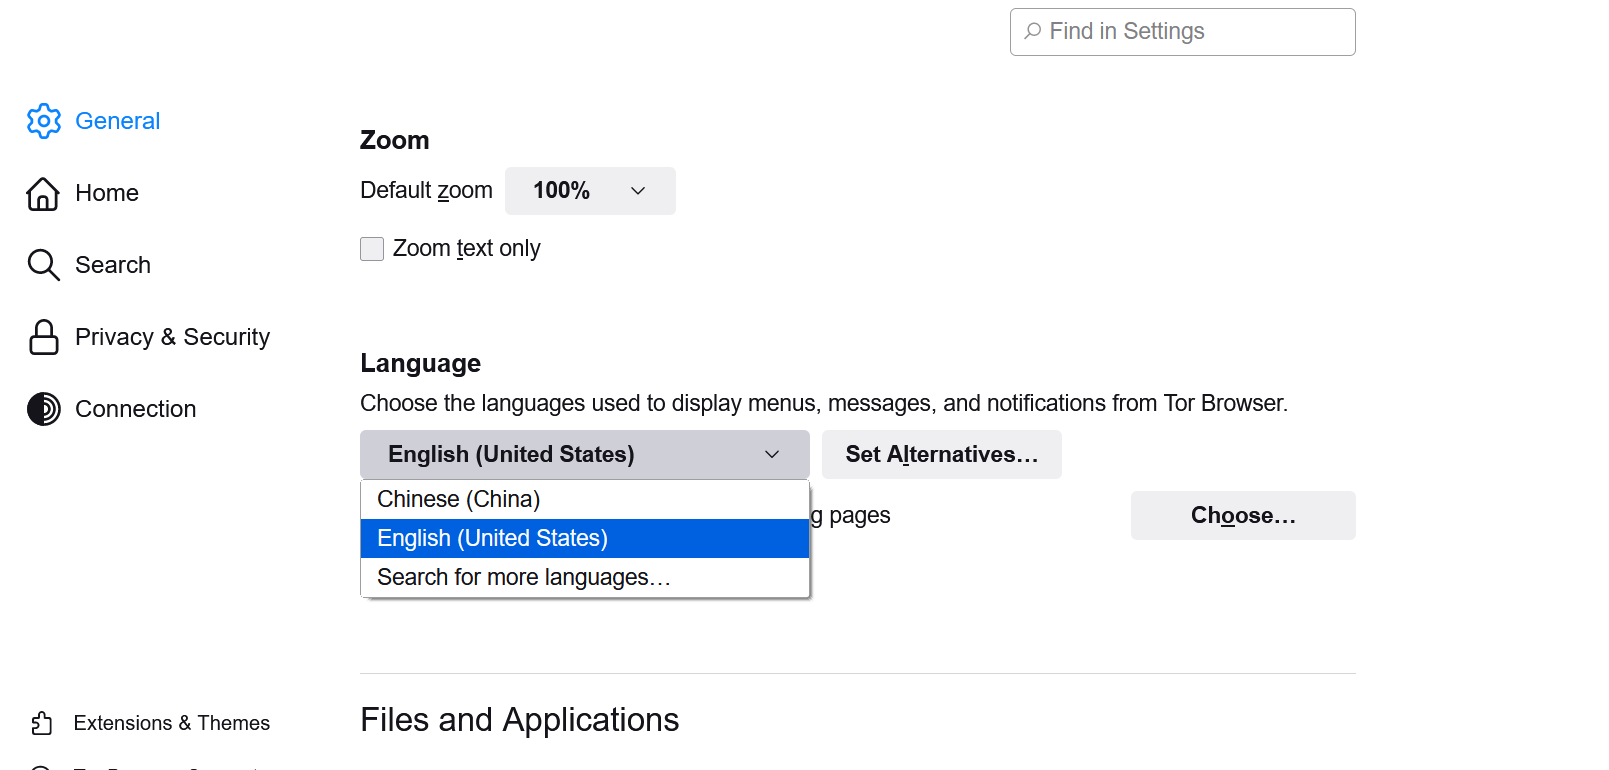Click the General gear icon
Image resolution: width=1609 pixels, height=770 pixels.
tap(43, 121)
